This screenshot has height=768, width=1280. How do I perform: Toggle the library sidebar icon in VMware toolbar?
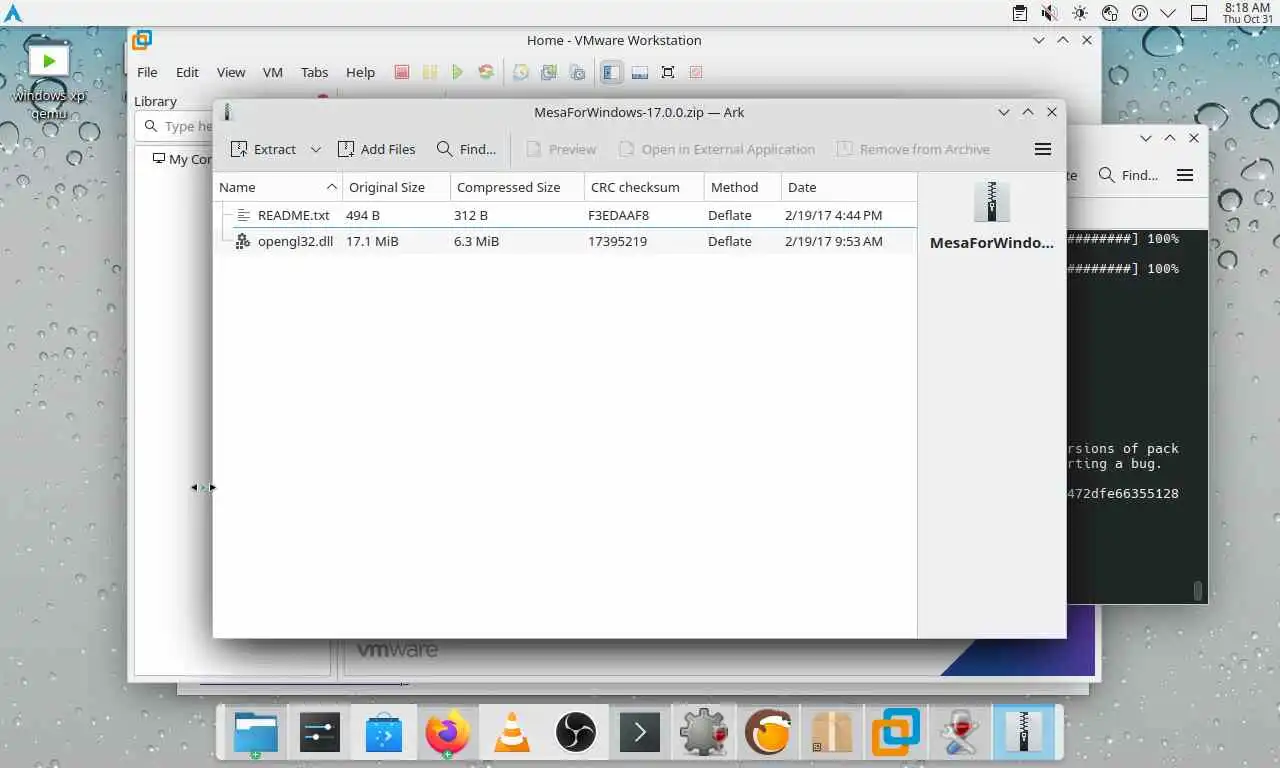coord(612,72)
